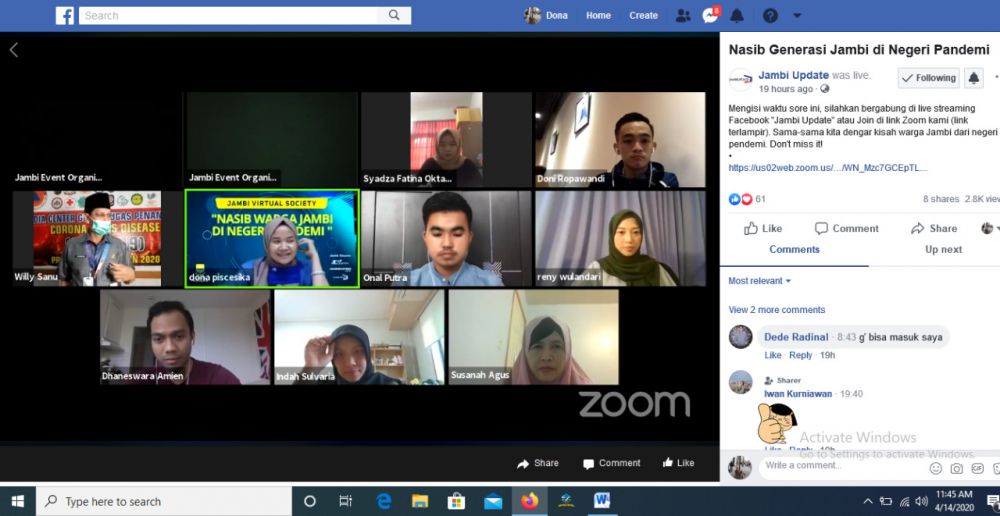Click the taskbar search box
Viewport: 1000px width, 516px height.
(164, 501)
